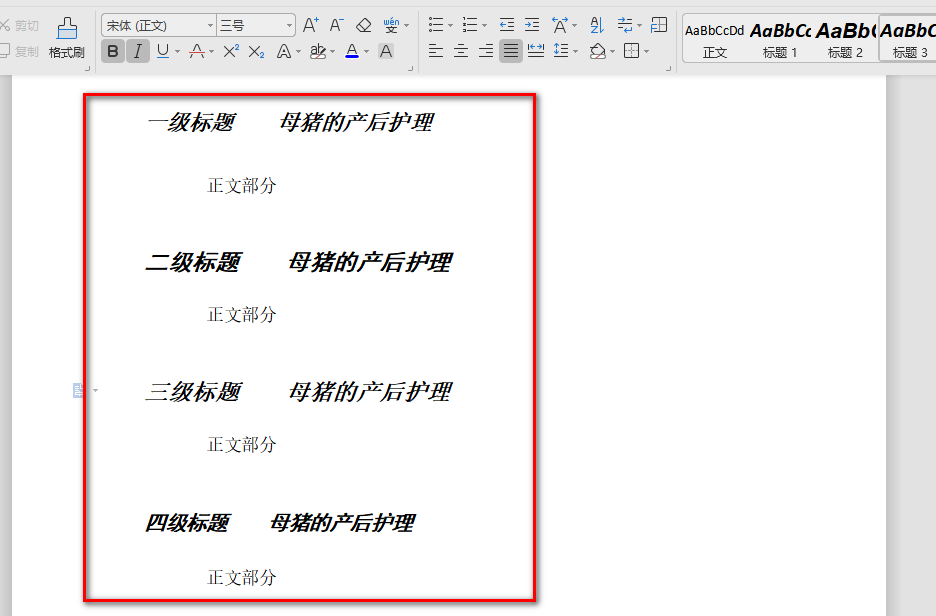Click 母猪的产后护理 in the 二级标题 line

tap(370, 262)
